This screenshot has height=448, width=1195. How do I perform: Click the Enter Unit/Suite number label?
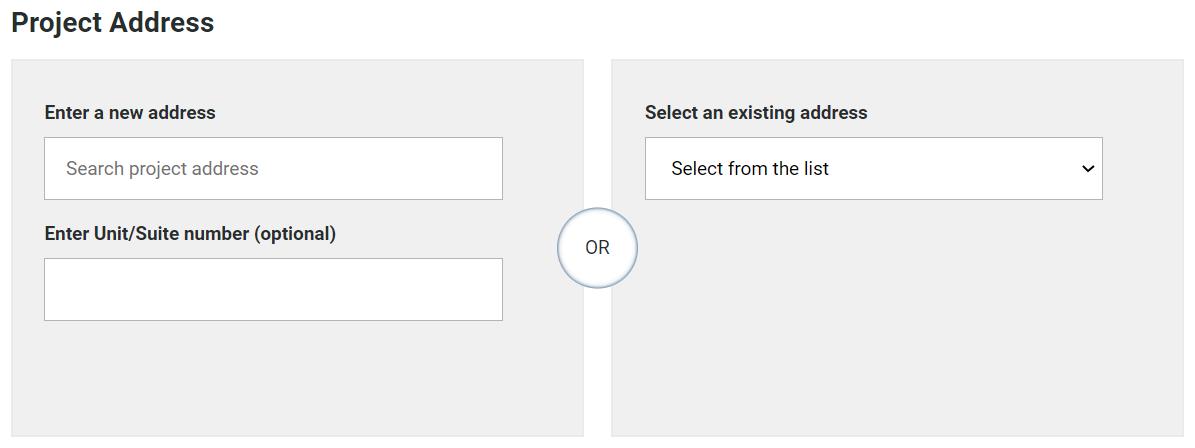pos(190,234)
